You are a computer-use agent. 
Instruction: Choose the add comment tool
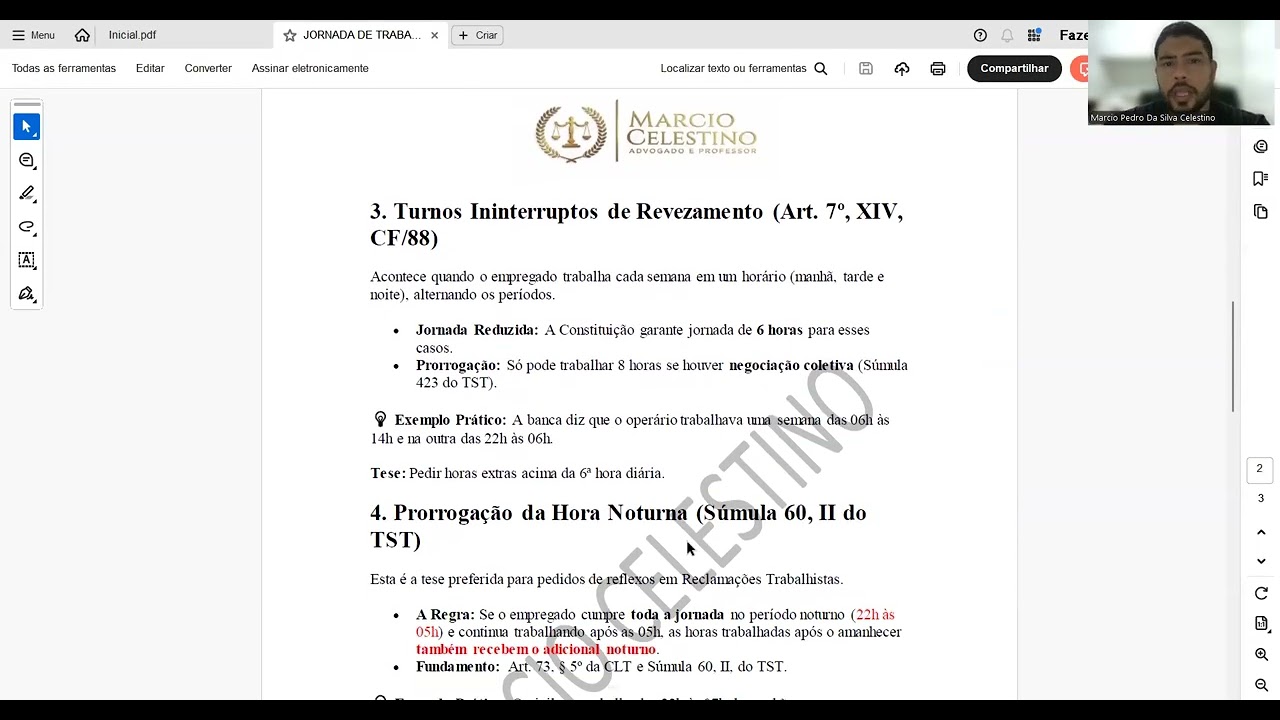(x=27, y=160)
